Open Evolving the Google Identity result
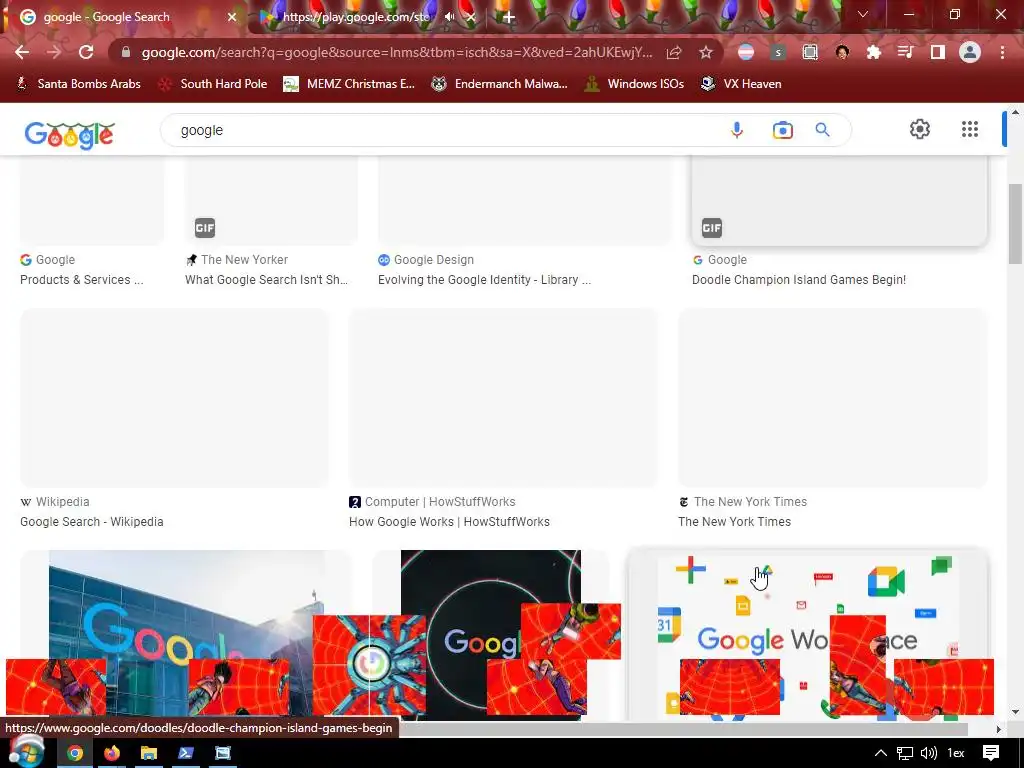This screenshot has height=768, width=1024. (484, 280)
